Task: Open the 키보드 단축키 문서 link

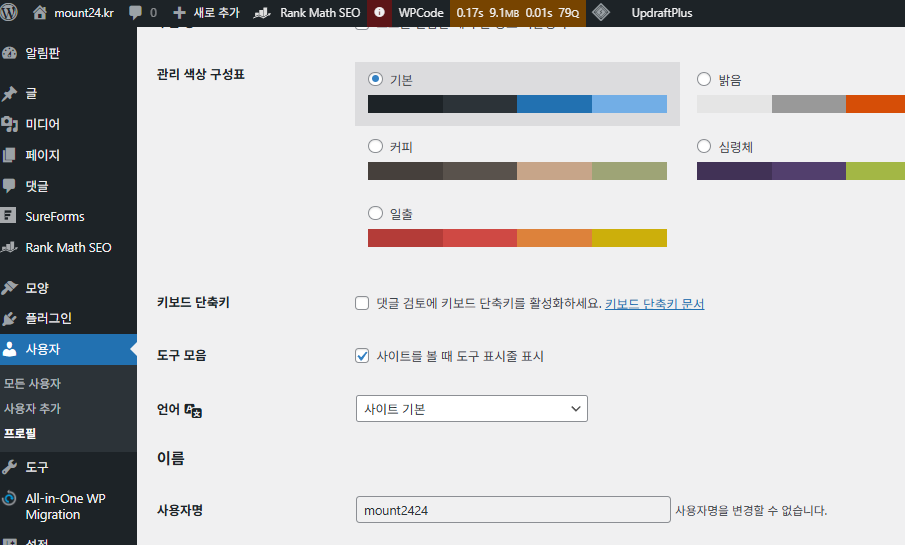Action: tap(654, 303)
